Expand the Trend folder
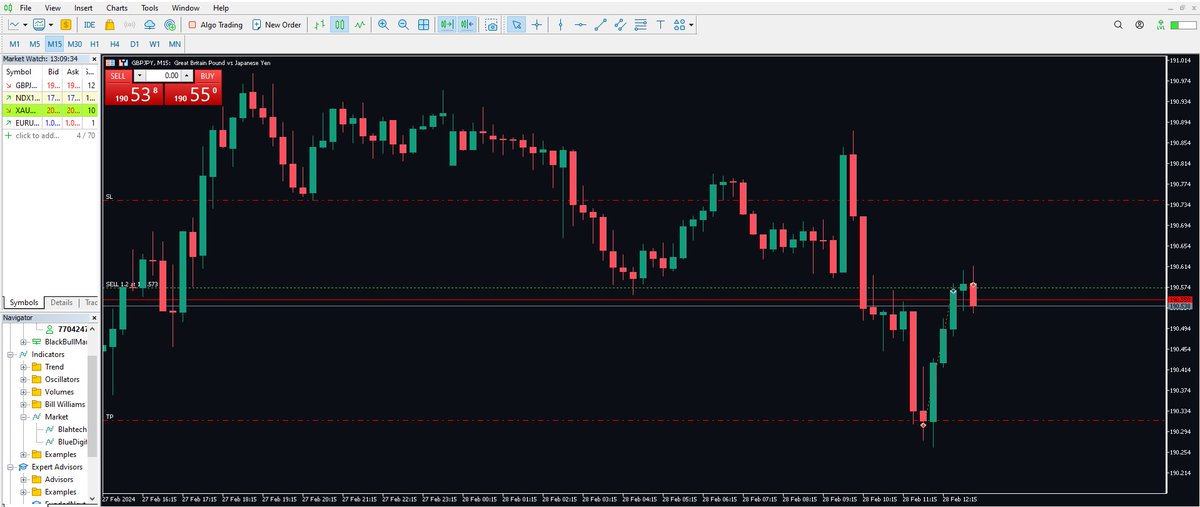The image size is (1200, 507). pyautogui.click(x=23, y=367)
